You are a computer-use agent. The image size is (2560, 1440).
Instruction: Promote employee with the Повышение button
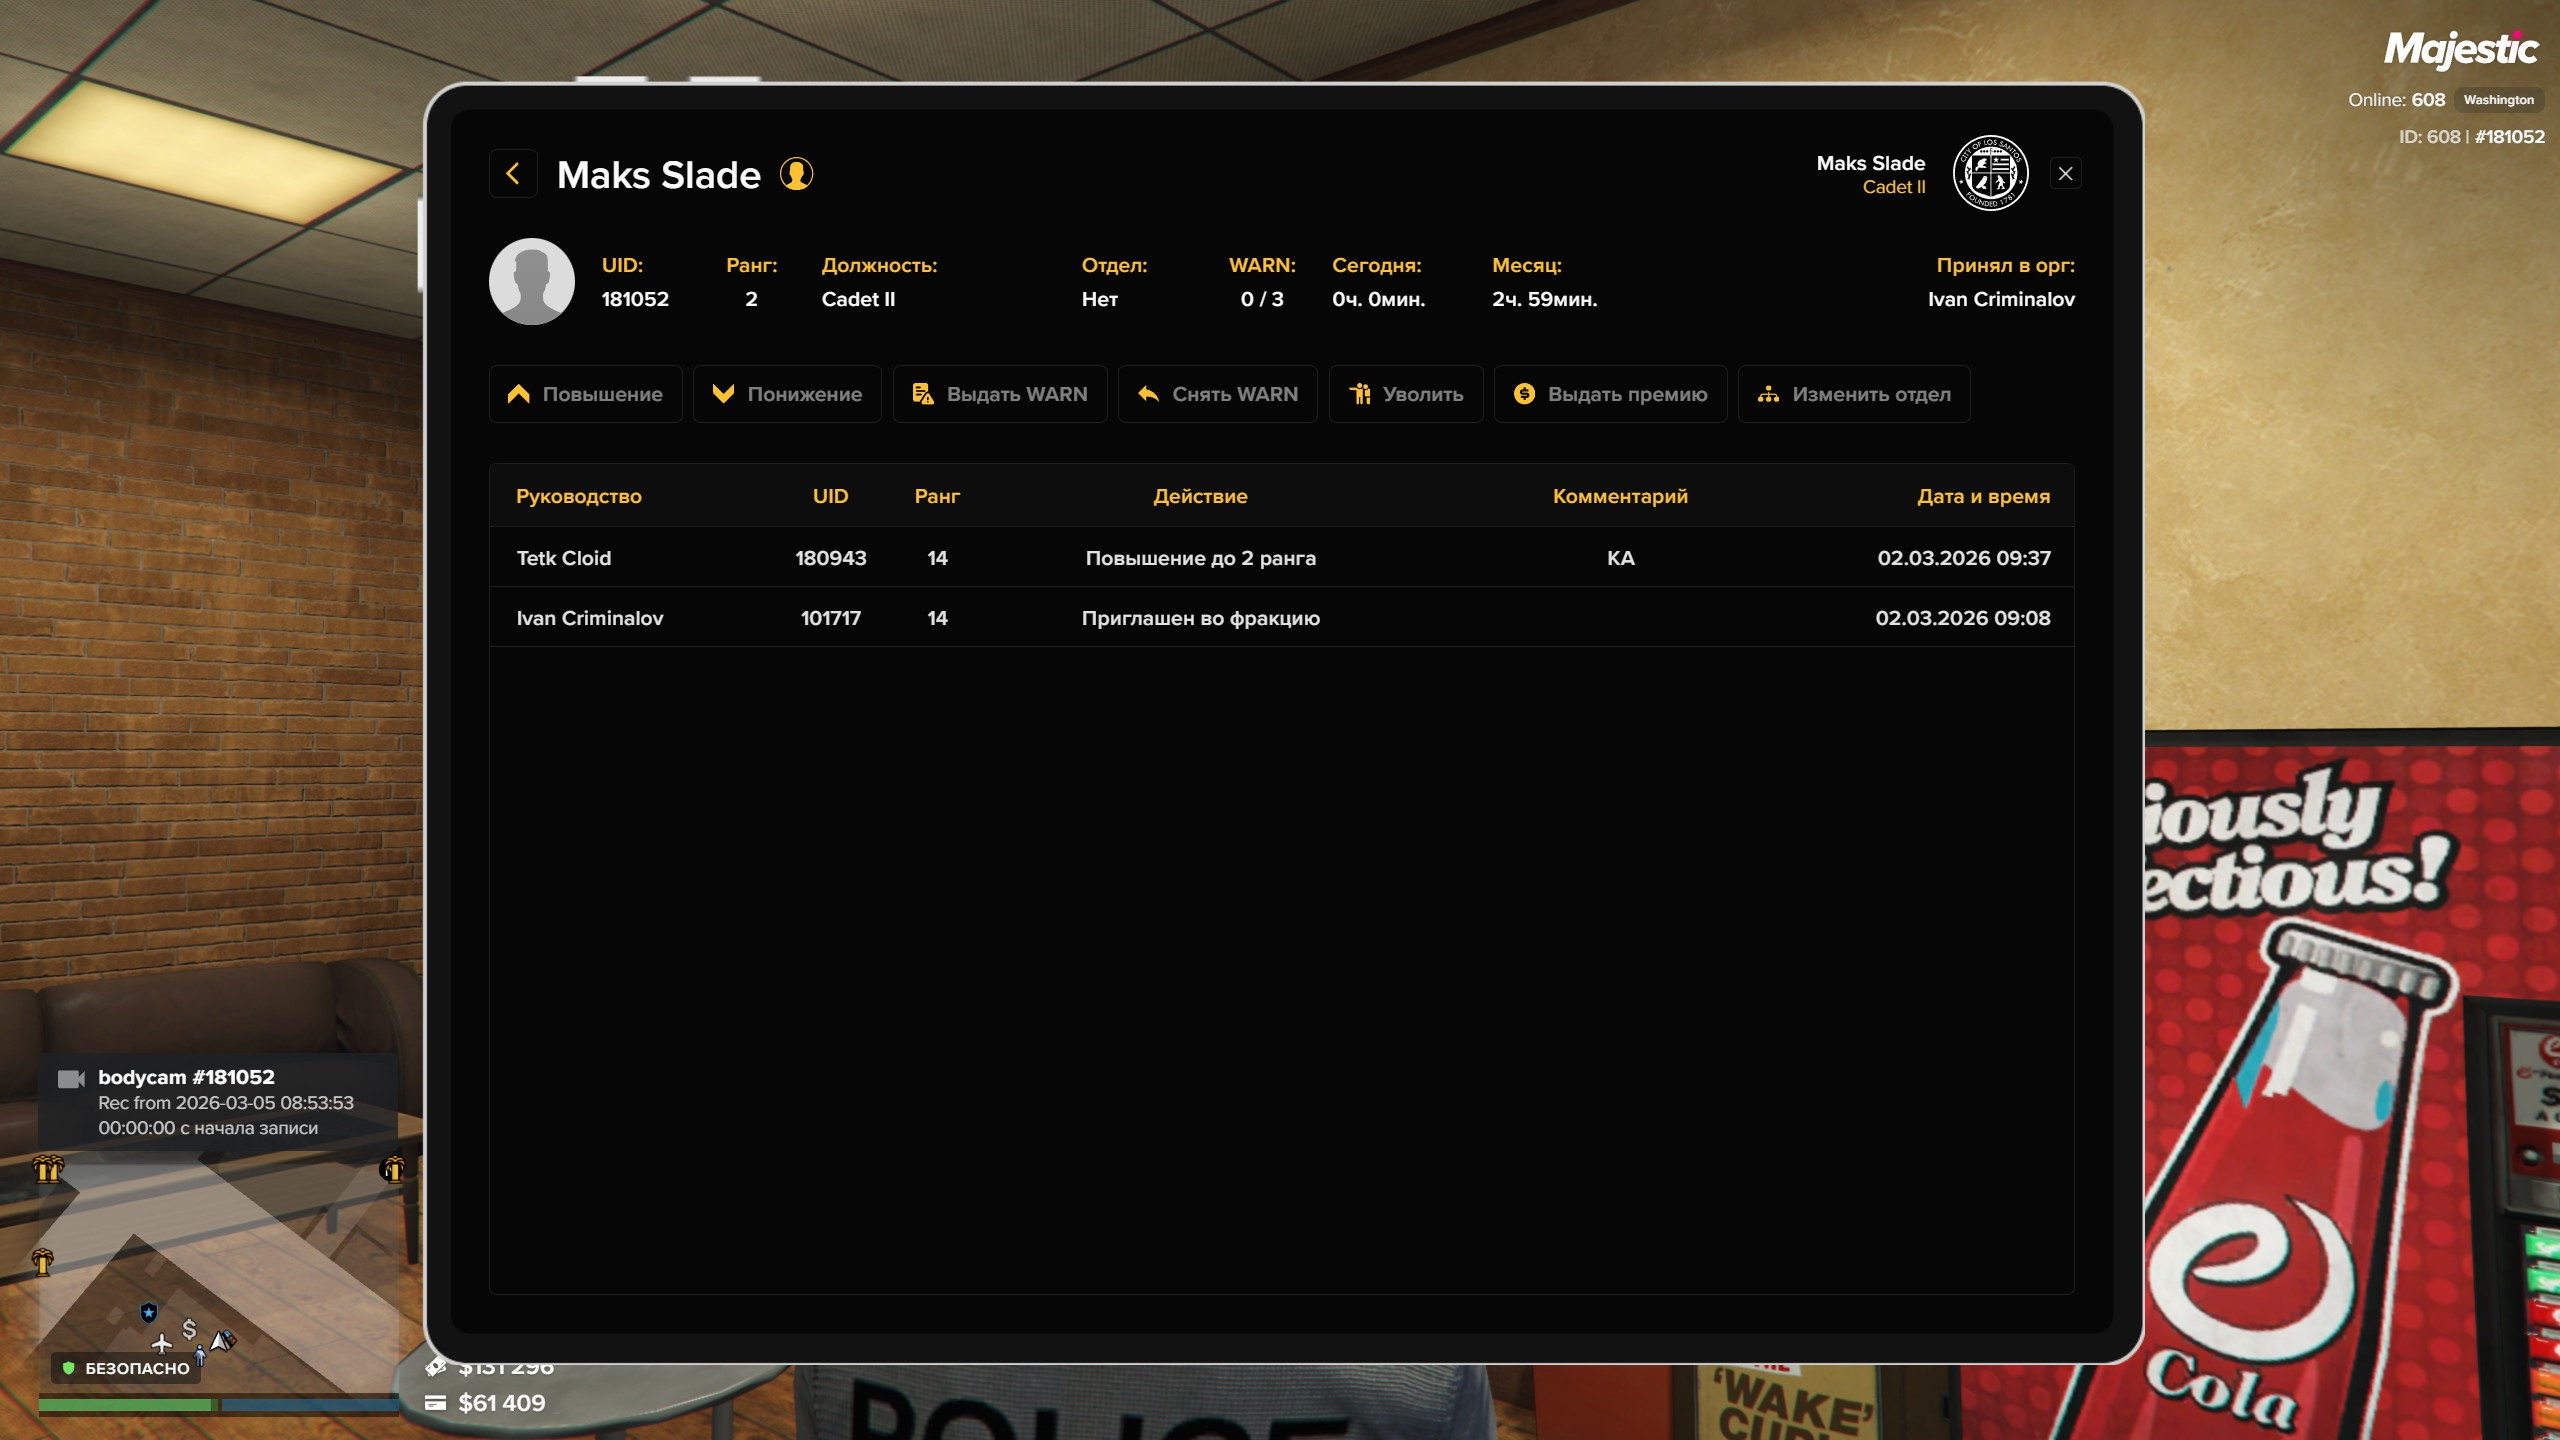(x=586, y=394)
